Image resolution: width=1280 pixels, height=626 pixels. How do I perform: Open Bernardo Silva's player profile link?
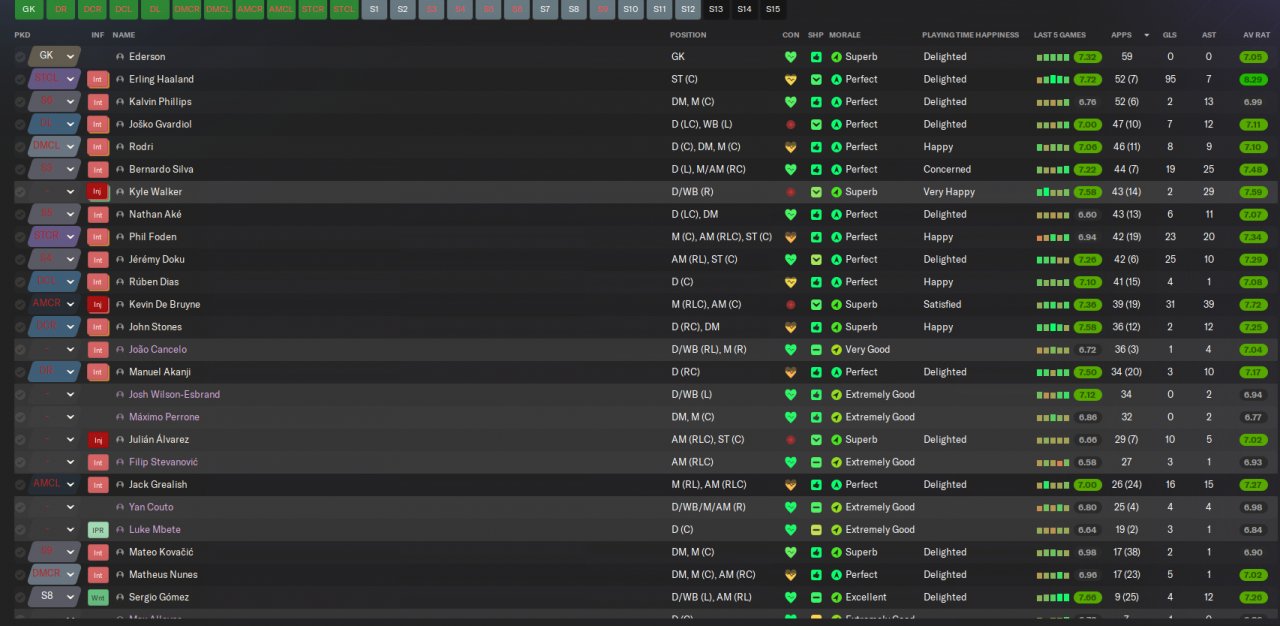pyautogui.click(x=161, y=169)
